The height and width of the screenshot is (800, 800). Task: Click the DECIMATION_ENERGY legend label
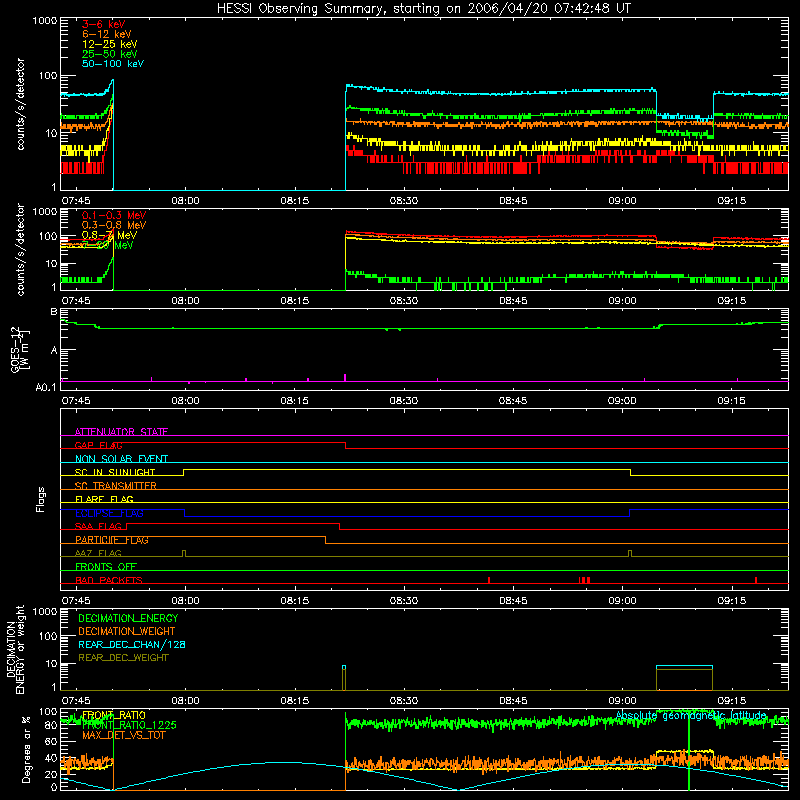[128, 618]
